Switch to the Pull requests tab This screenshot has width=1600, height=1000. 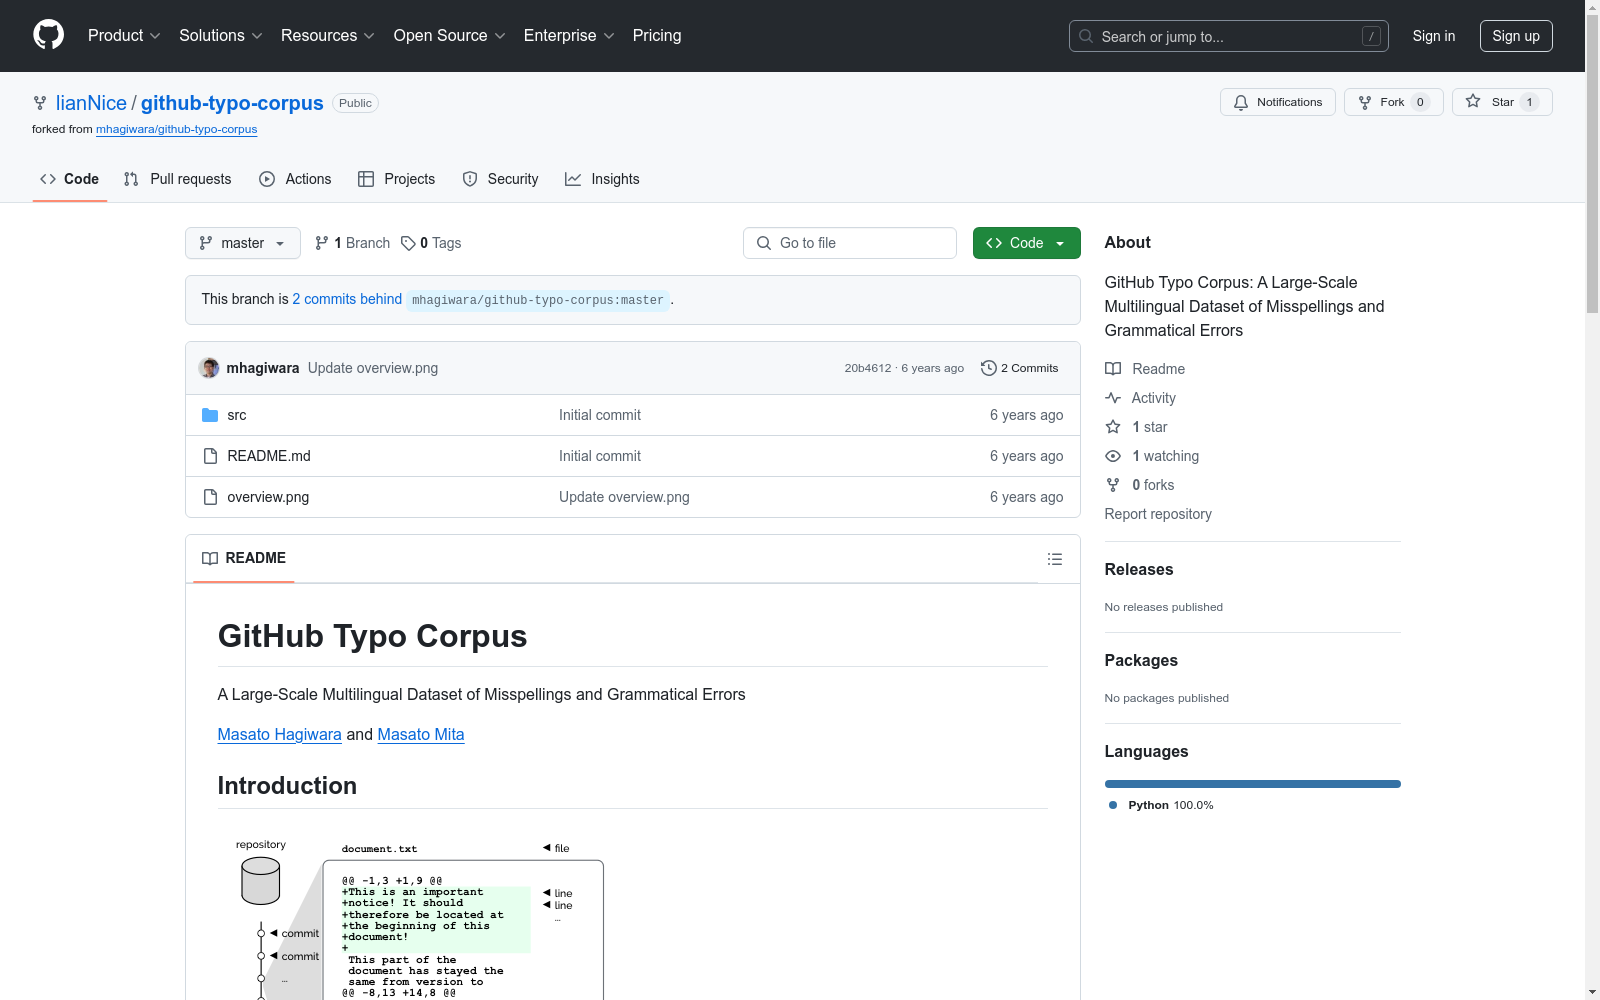(x=177, y=179)
